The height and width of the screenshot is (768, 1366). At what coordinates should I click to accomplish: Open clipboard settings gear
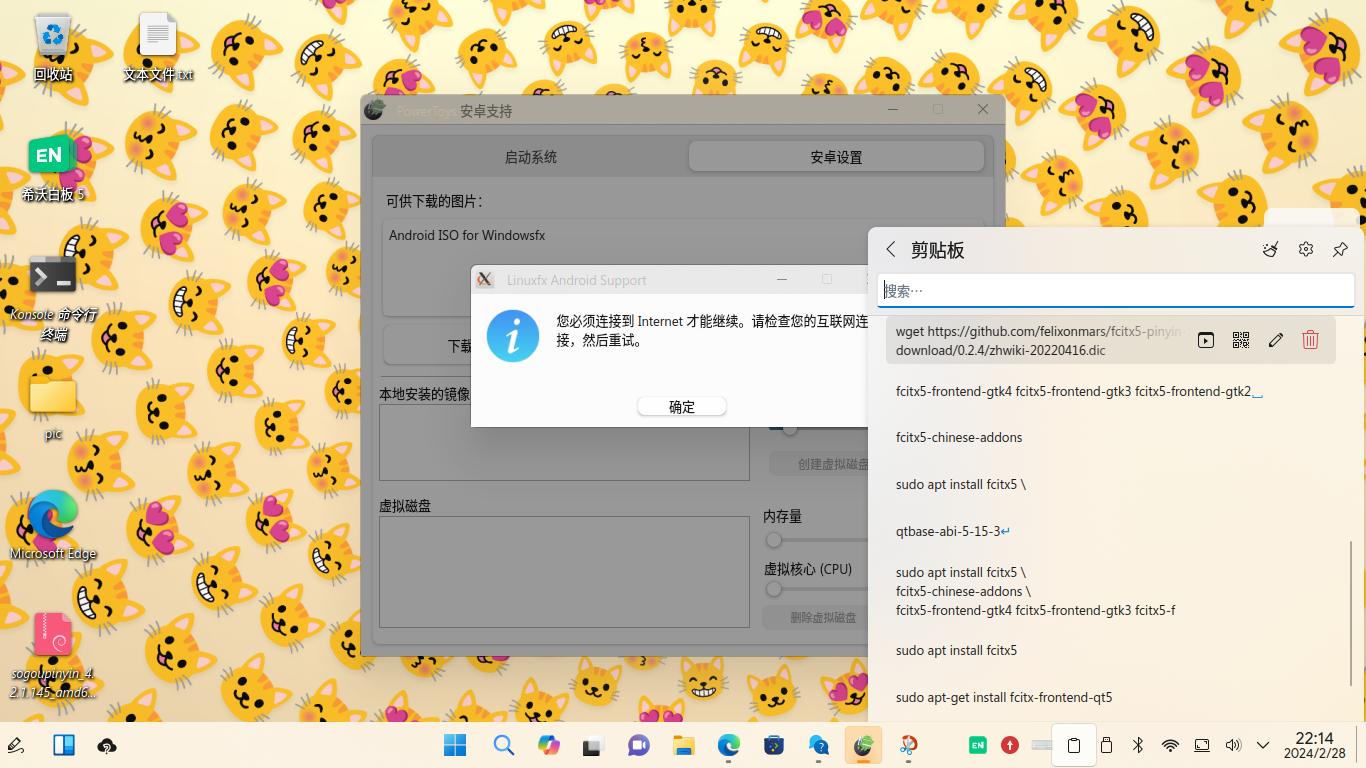(1306, 250)
